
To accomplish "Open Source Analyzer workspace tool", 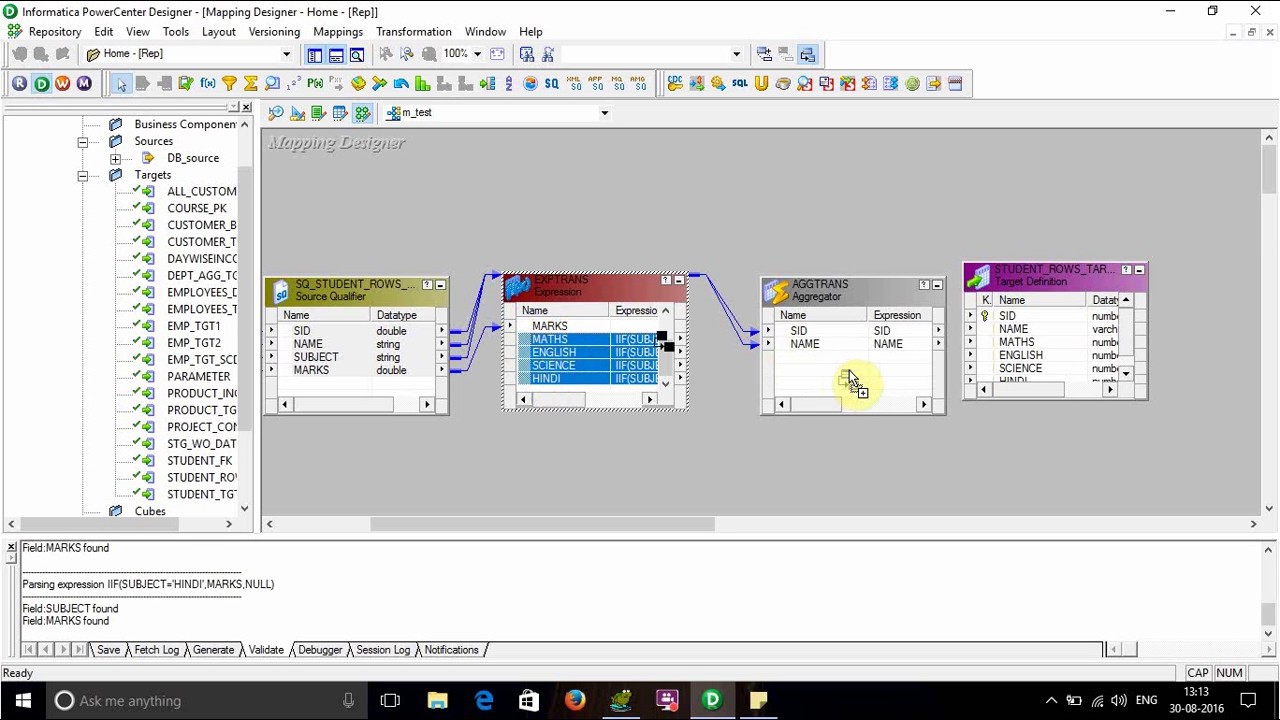I will 276,113.
